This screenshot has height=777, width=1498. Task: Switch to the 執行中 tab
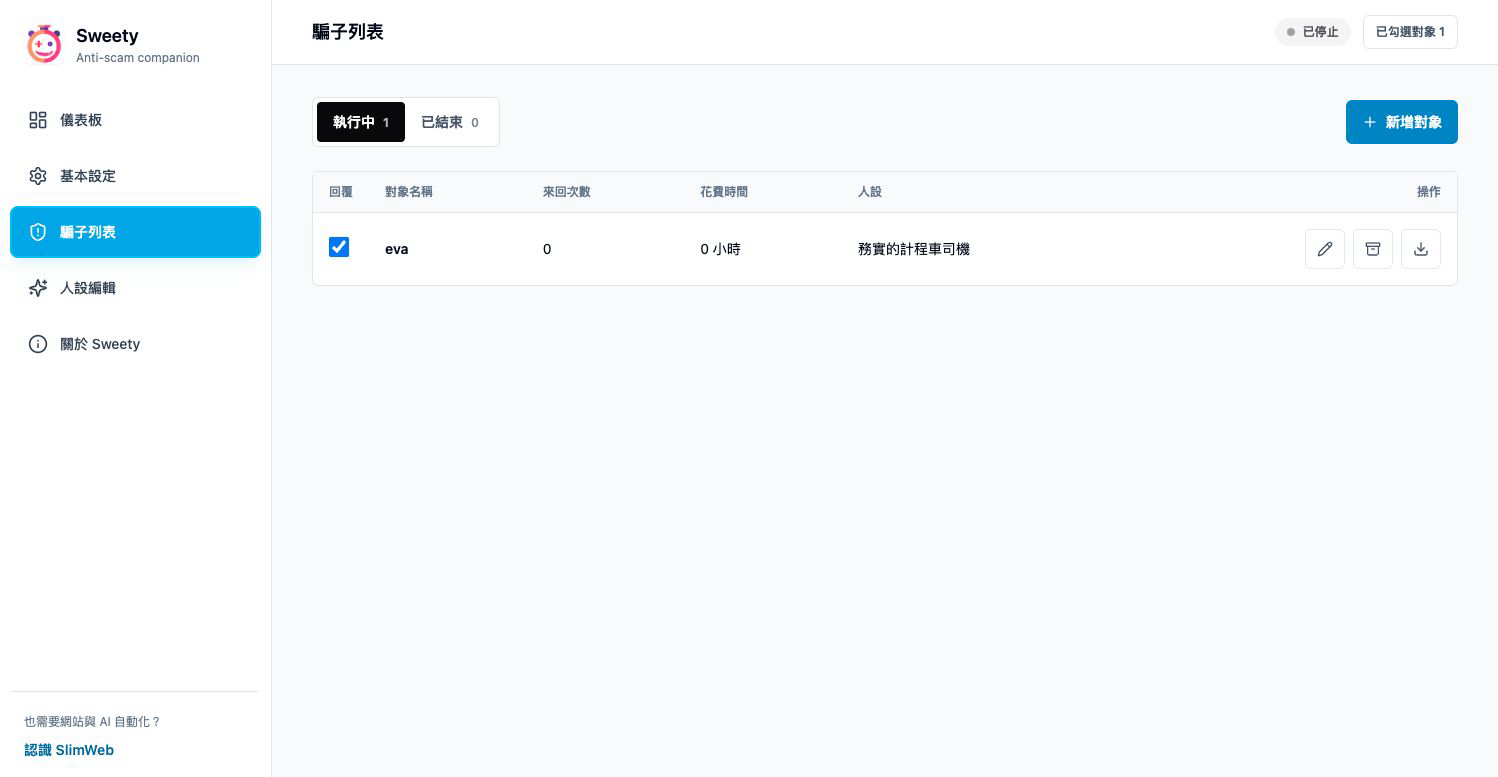coord(361,122)
